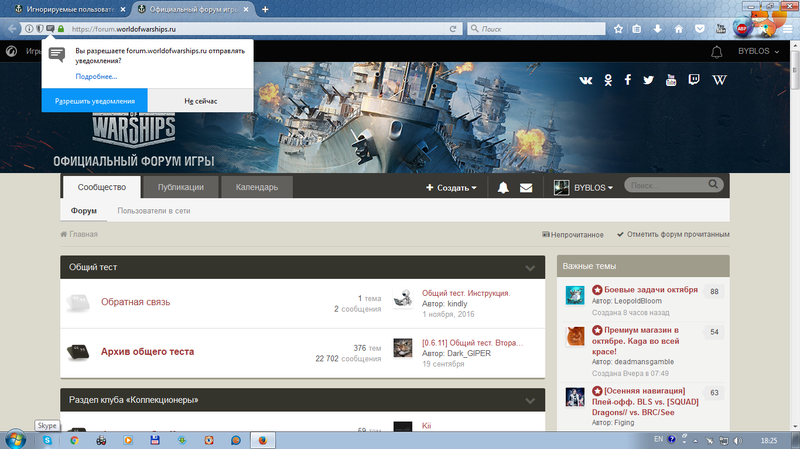Image resolution: width=800 pixels, height=449 pixels.
Task: Click the page vertical scrollbar thumb
Action: tap(794, 70)
